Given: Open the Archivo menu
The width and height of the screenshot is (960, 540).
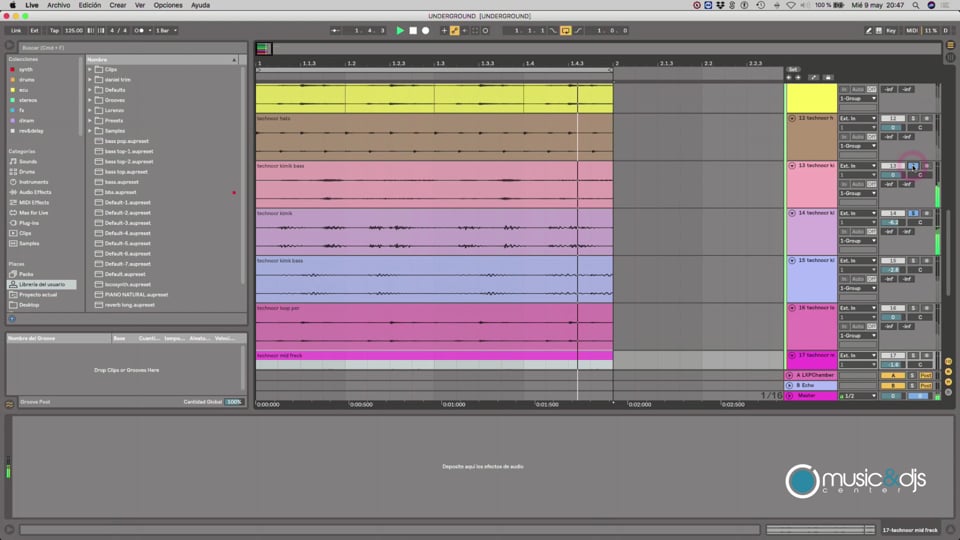Looking at the screenshot, I should (x=59, y=5).
